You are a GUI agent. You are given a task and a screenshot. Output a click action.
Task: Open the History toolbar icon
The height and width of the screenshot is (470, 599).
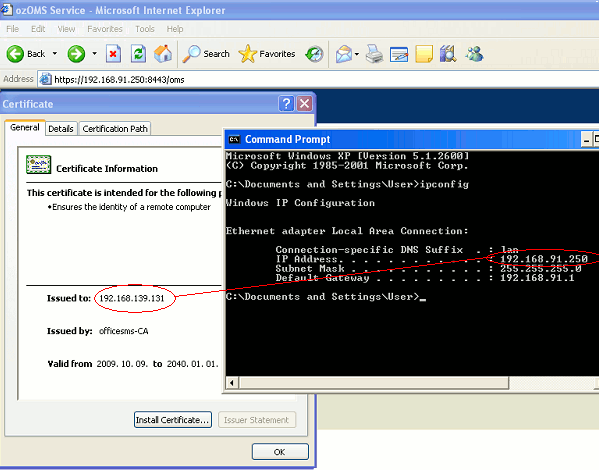point(315,54)
